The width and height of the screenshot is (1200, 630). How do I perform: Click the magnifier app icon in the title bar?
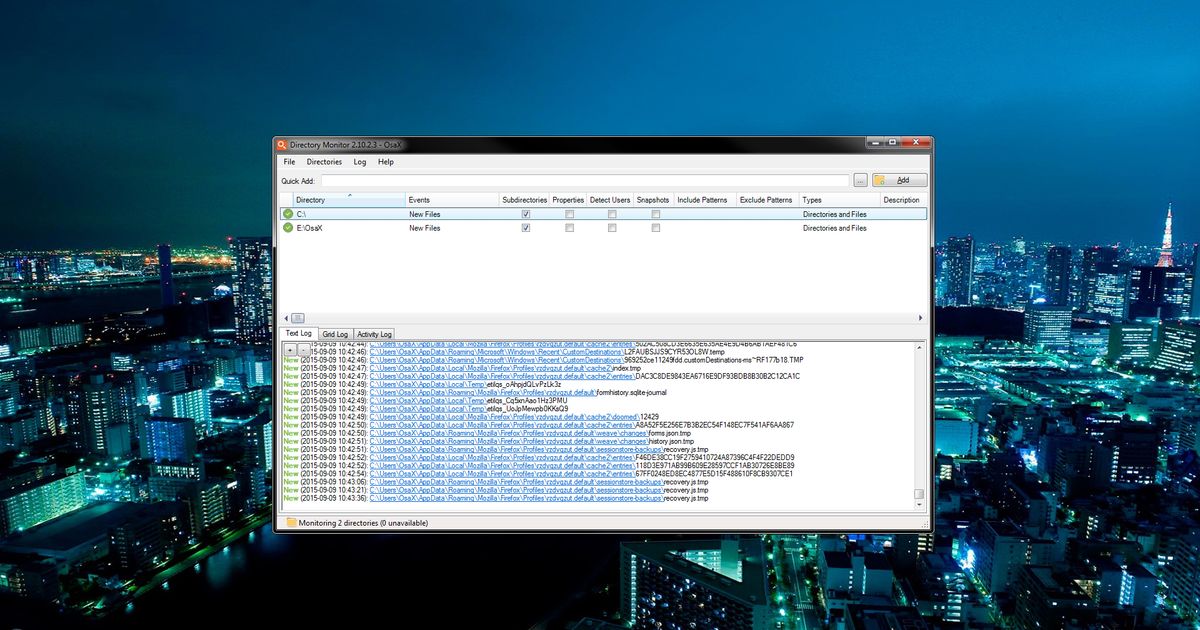click(x=282, y=144)
